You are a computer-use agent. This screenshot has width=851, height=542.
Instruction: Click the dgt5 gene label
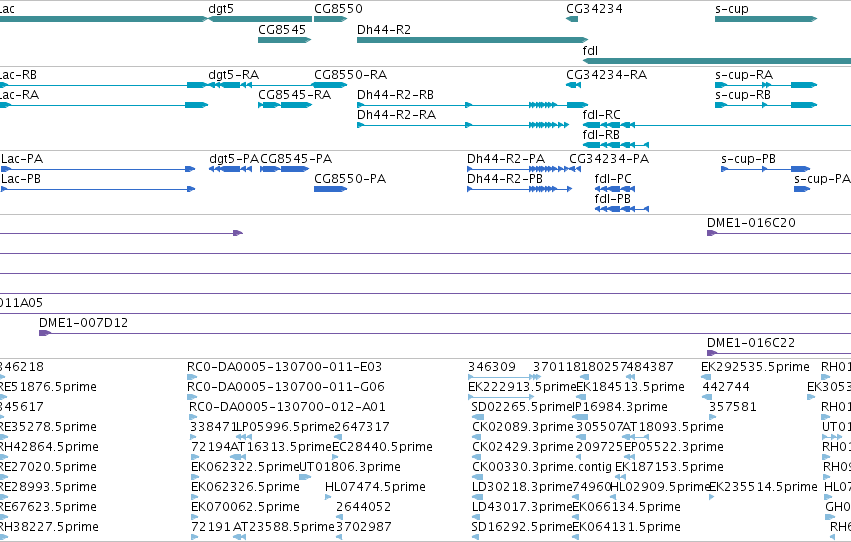click(221, 9)
